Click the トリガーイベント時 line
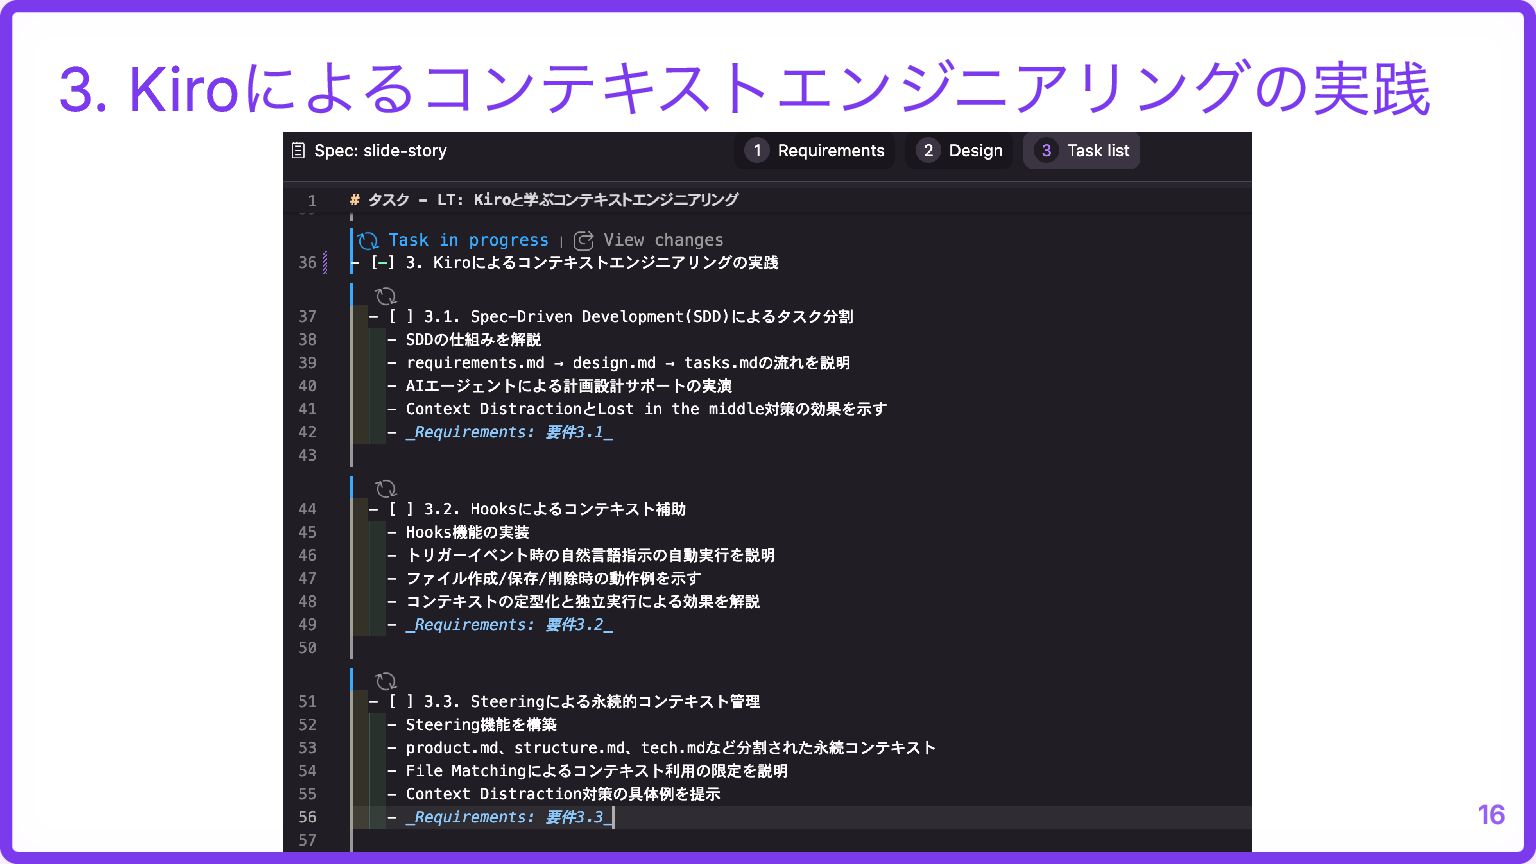 [x=590, y=556]
